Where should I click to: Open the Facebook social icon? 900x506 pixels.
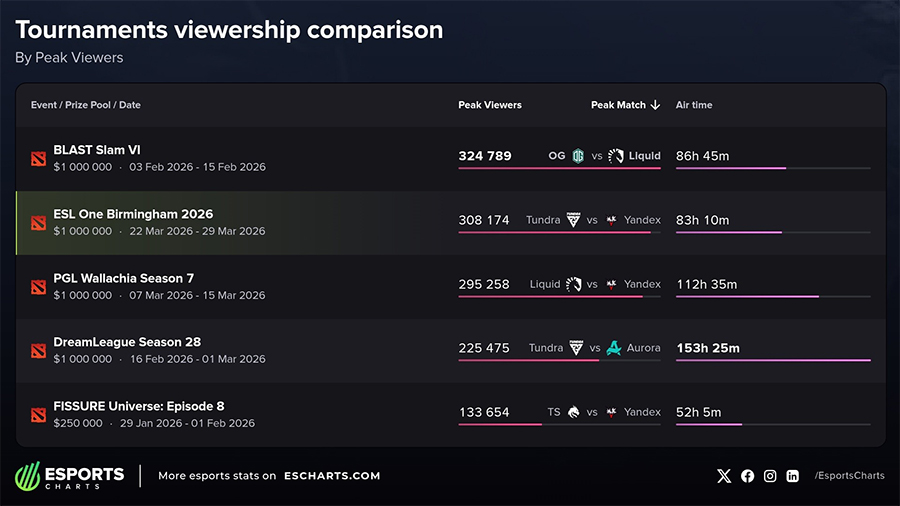pyautogui.click(x=747, y=476)
